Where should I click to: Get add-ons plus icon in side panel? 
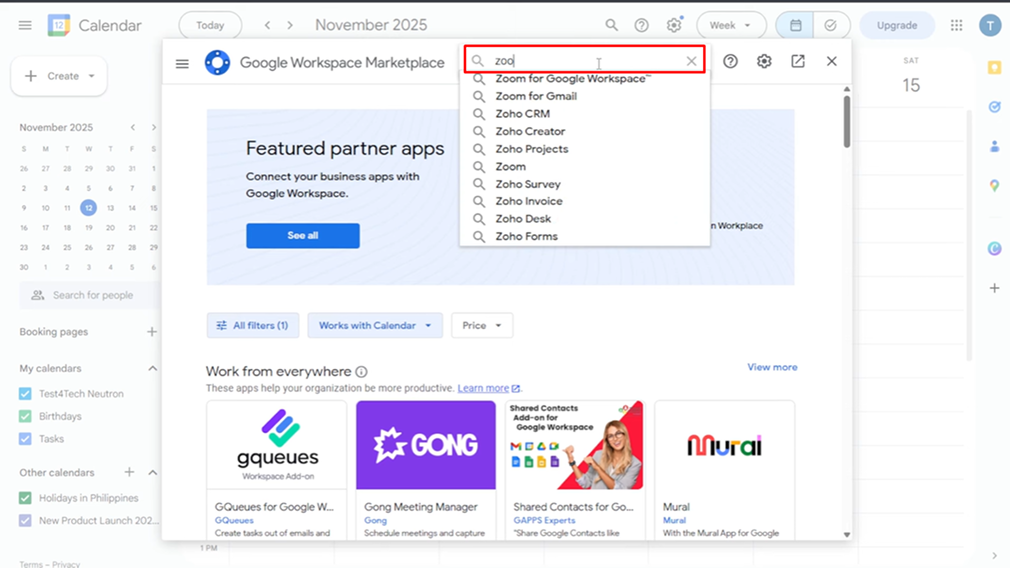click(995, 288)
